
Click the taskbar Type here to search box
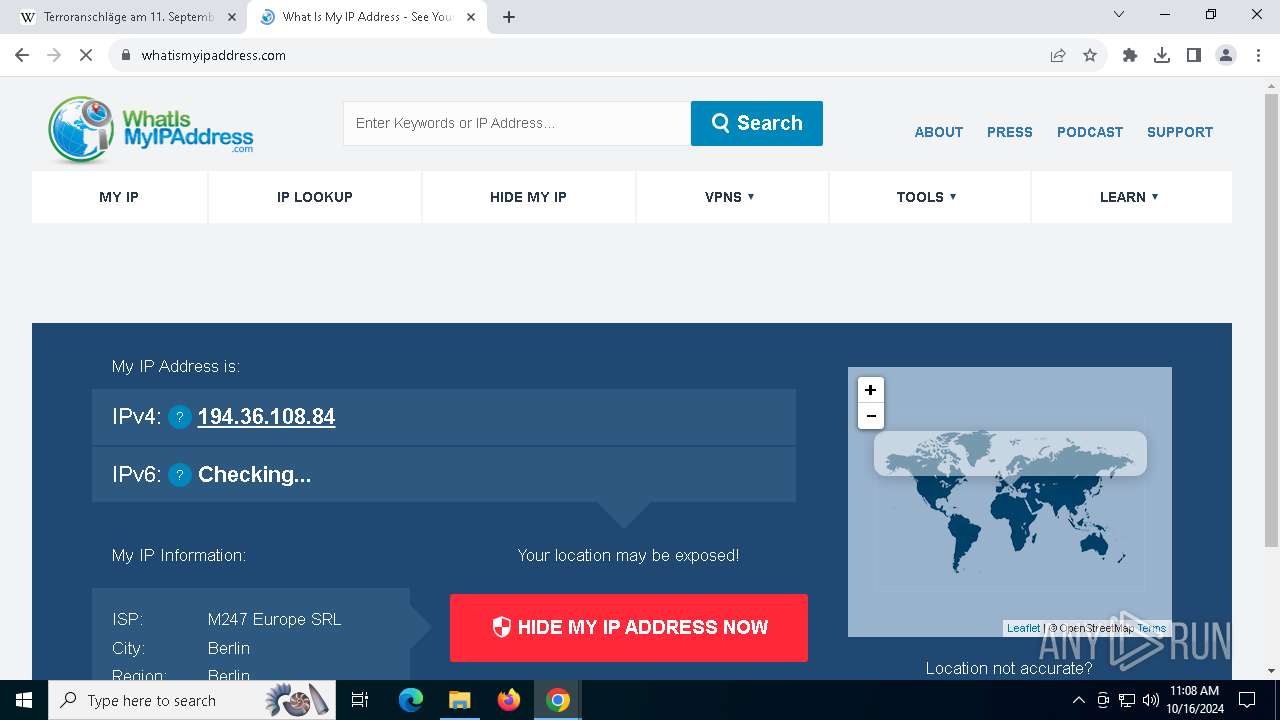192,700
